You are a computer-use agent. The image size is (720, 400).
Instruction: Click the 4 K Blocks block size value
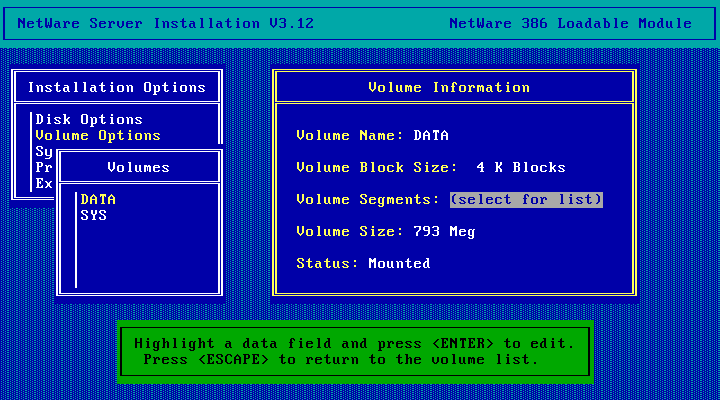(x=521, y=168)
